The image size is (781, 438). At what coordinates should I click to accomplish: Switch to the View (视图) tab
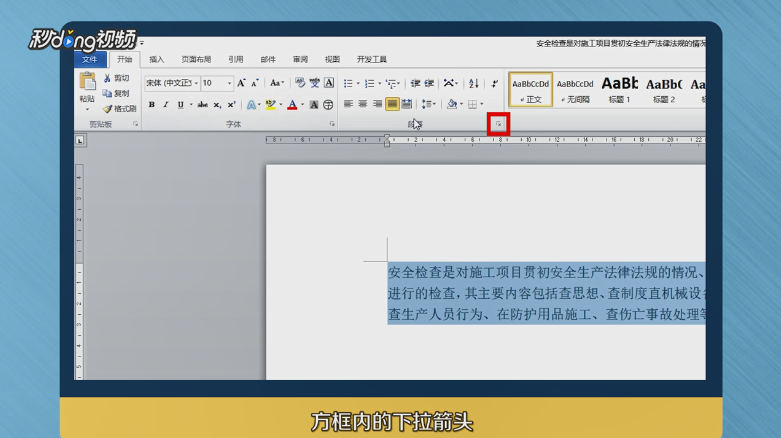click(332, 59)
